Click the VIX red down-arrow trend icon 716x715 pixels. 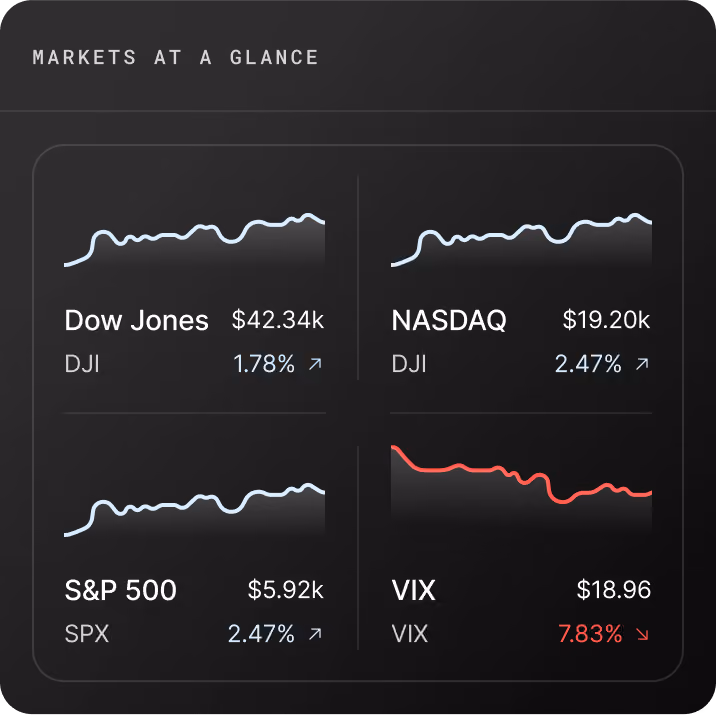(x=642, y=634)
